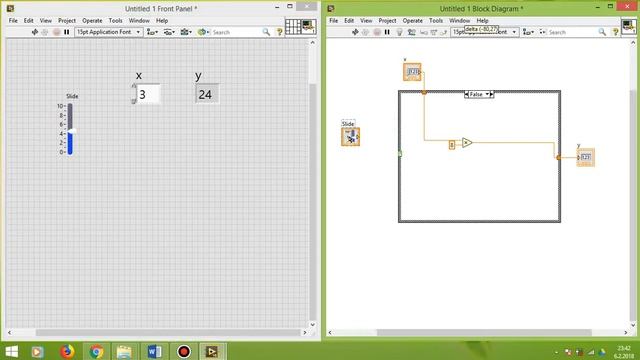Run the VI from the Front Panel toolbar

coord(35,32)
